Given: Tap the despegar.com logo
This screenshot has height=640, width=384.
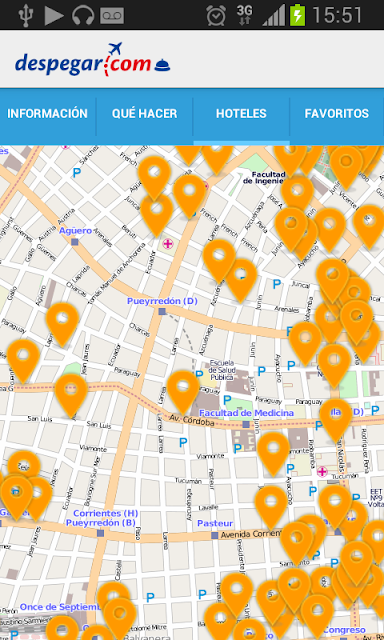Looking at the screenshot, I should coord(93,60).
